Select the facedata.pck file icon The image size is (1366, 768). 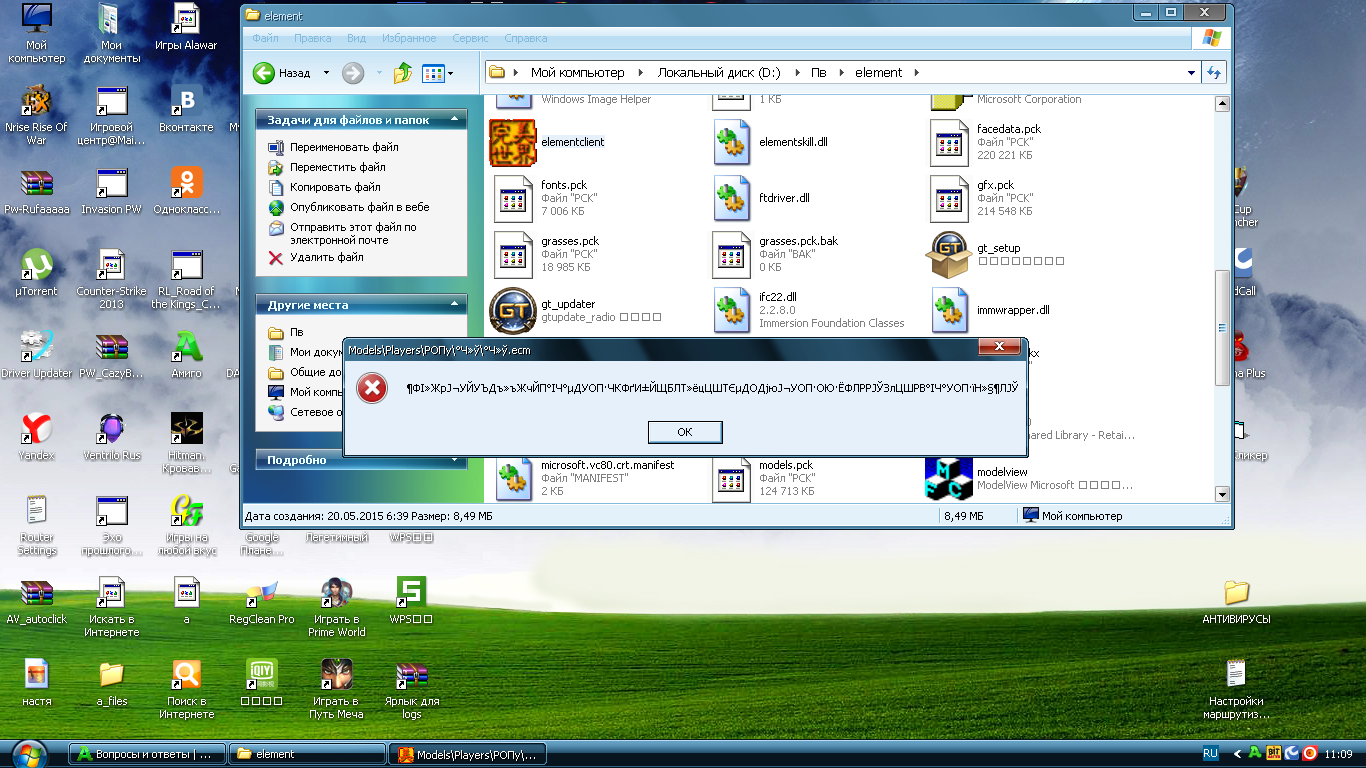pyautogui.click(x=948, y=143)
